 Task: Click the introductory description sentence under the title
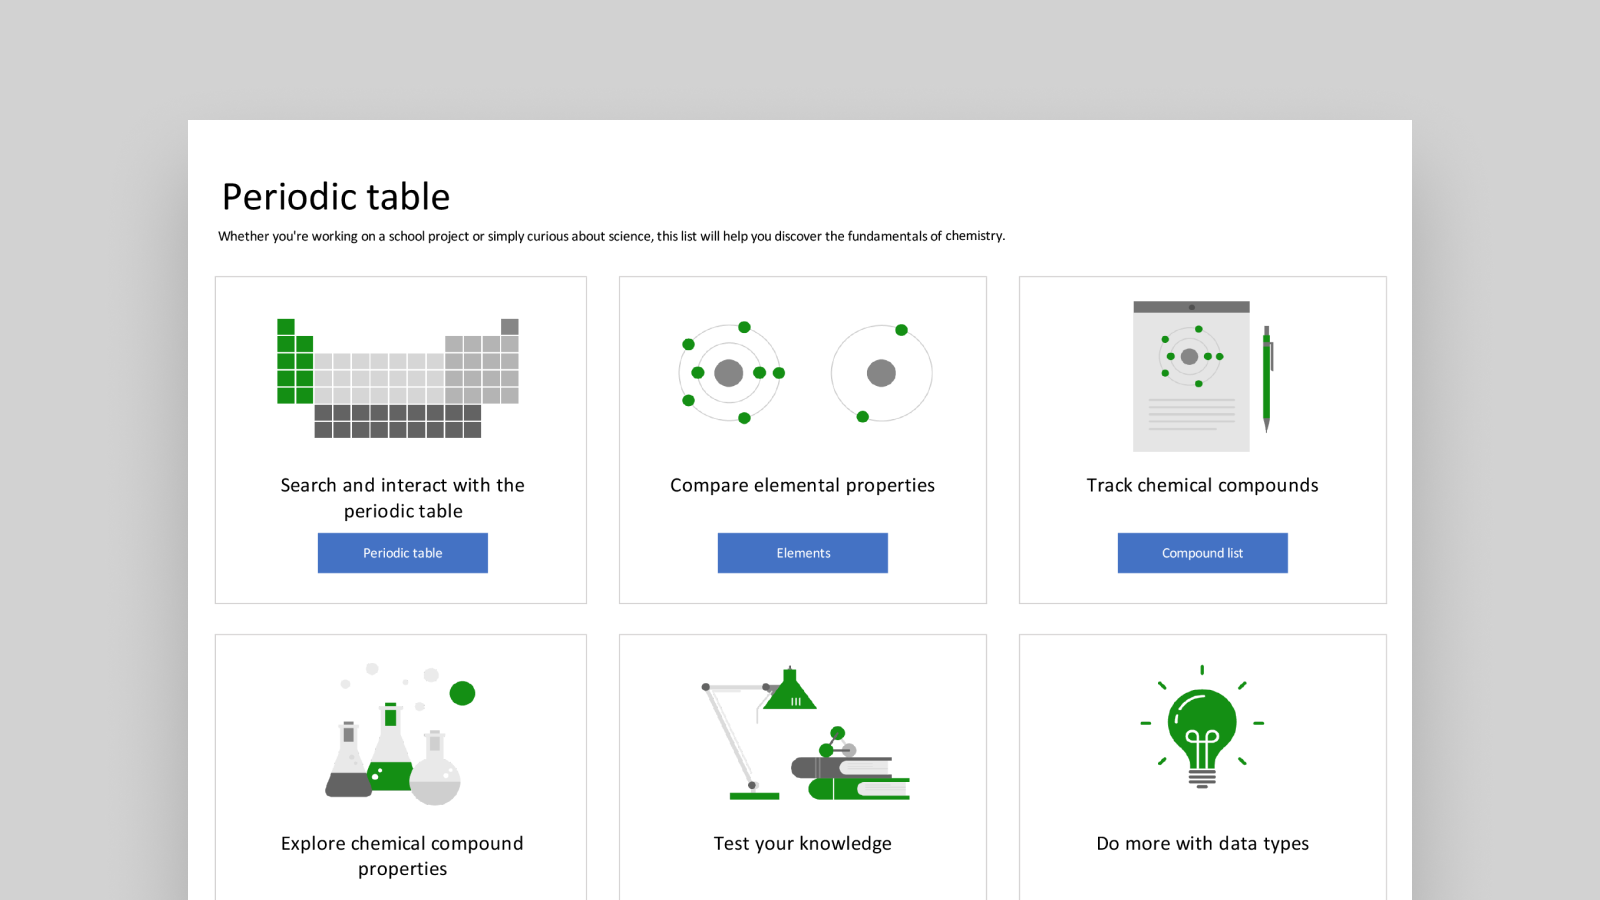[x=611, y=236]
